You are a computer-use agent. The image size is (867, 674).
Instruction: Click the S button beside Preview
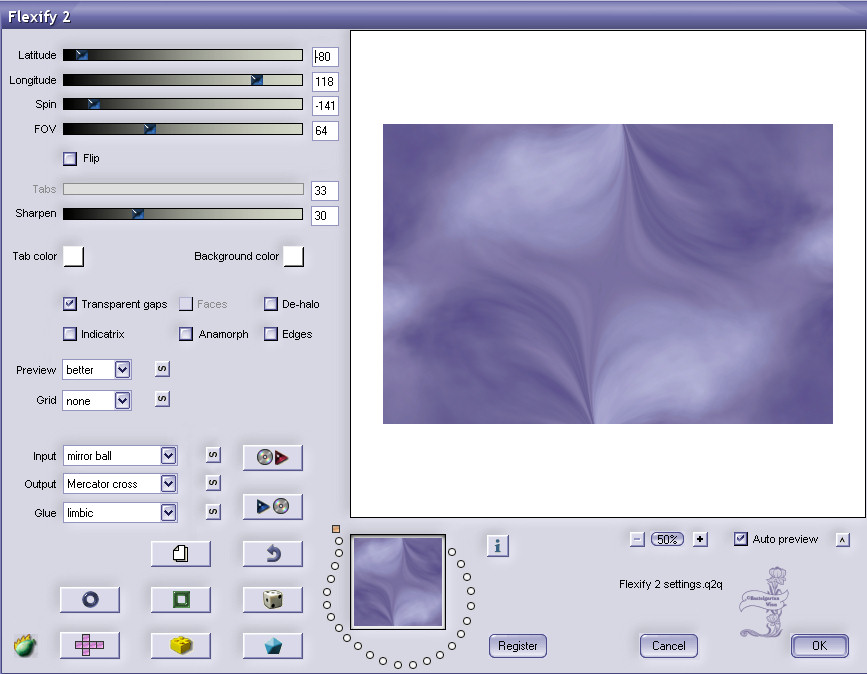pyautogui.click(x=162, y=369)
